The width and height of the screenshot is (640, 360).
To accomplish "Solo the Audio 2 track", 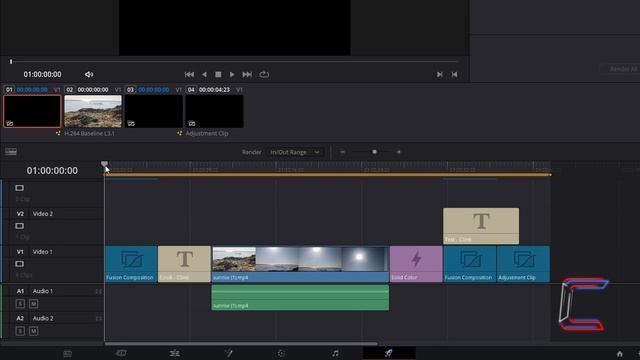I will pos(20,331).
